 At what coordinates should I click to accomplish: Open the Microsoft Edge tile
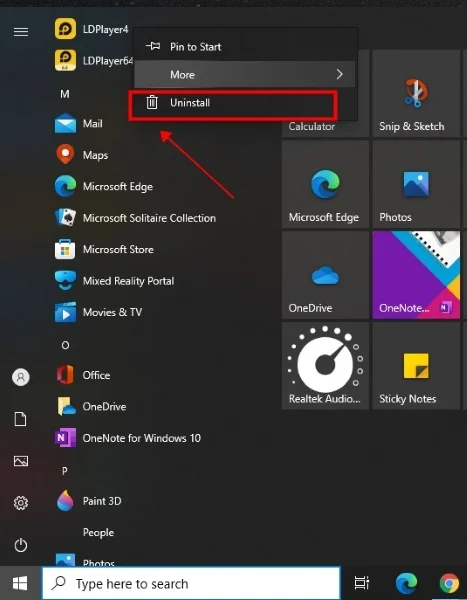(x=325, y=184)
